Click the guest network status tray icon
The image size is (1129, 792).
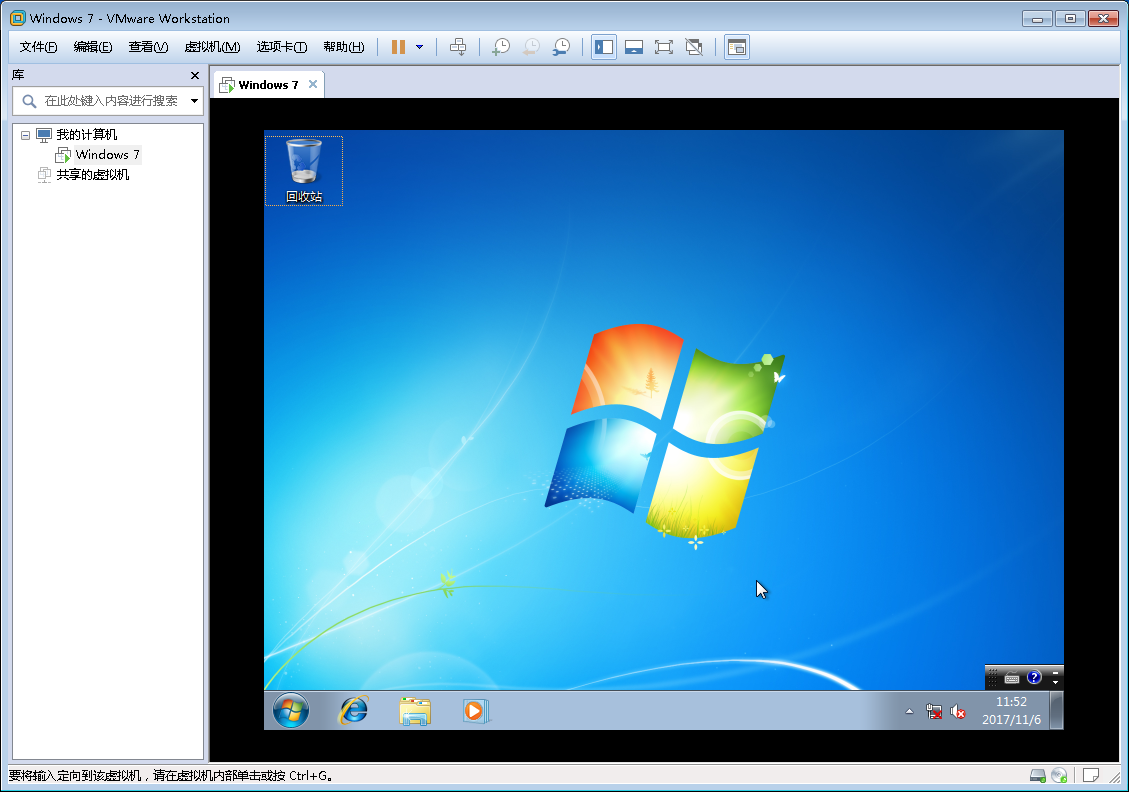click(x=934, y=711)
